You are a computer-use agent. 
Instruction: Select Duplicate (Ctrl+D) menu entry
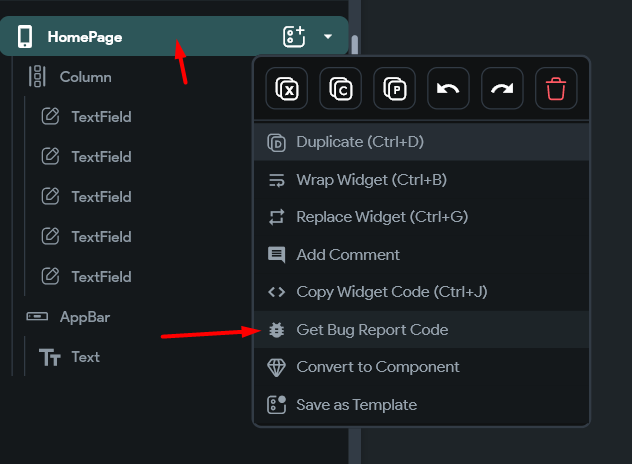(x=421, y=142)
